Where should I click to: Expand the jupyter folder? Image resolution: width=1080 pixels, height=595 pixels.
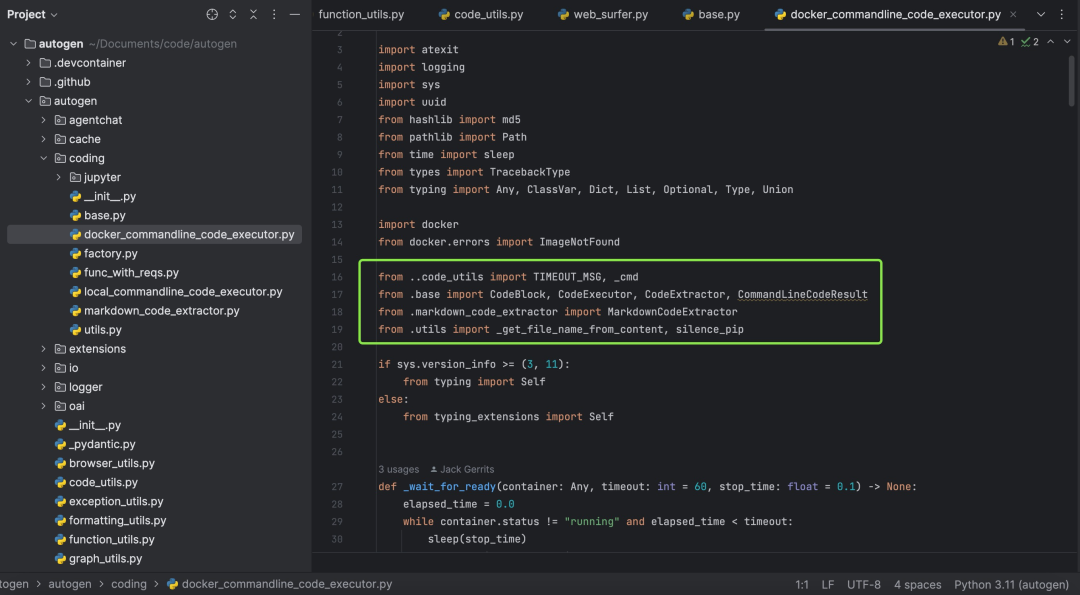[x=59, y=177]
